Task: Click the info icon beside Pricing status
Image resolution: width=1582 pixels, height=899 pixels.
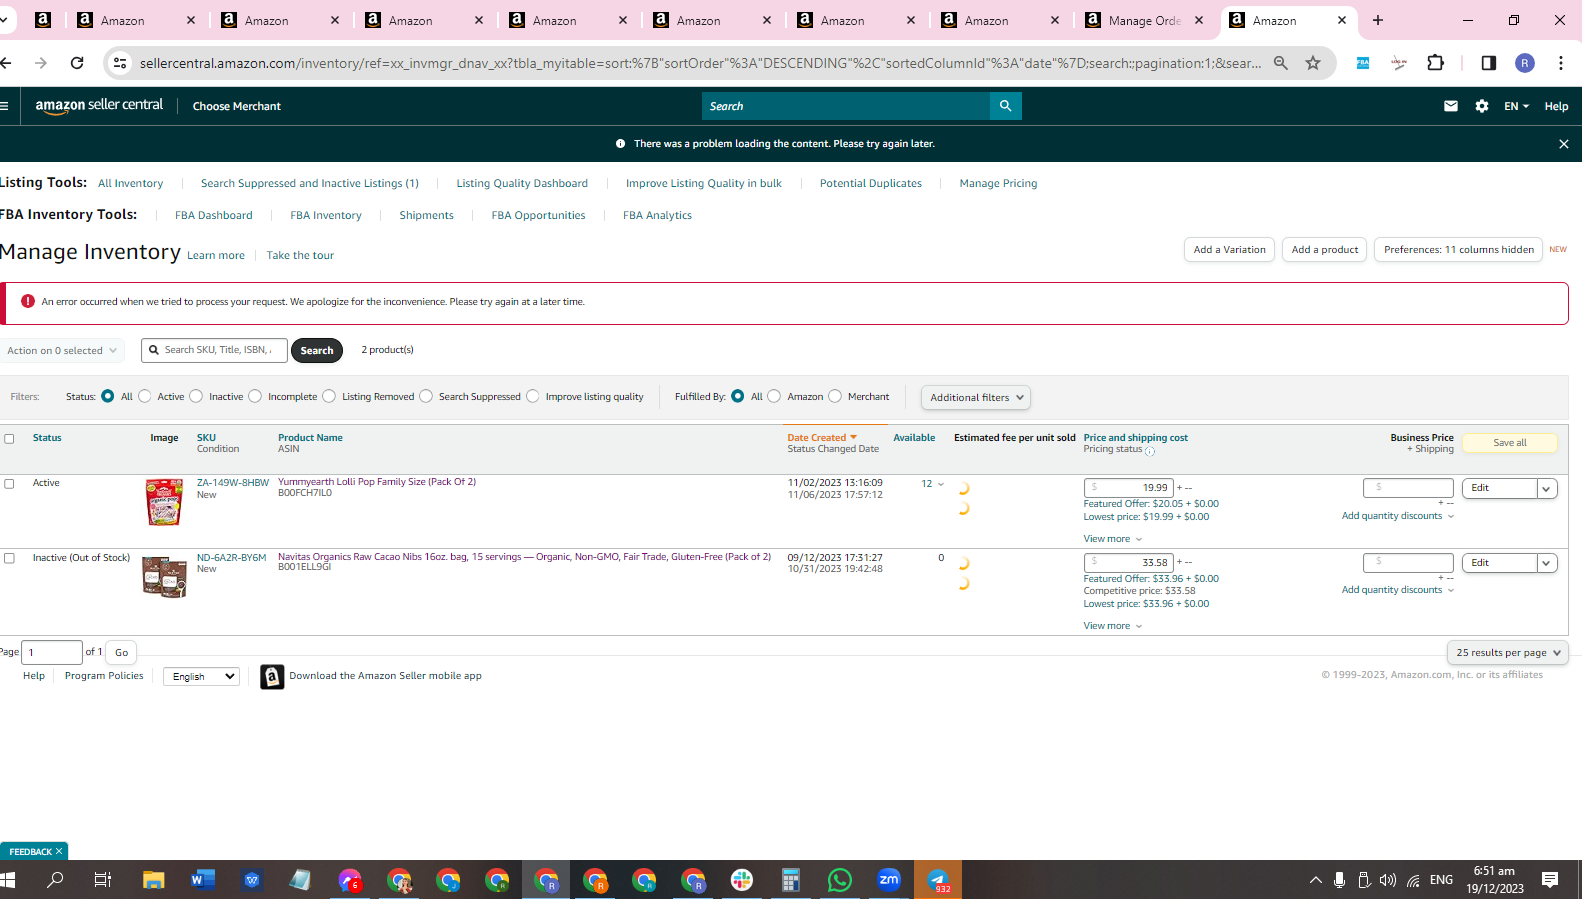Action: pyautogui.click(x=1150, y=451)
